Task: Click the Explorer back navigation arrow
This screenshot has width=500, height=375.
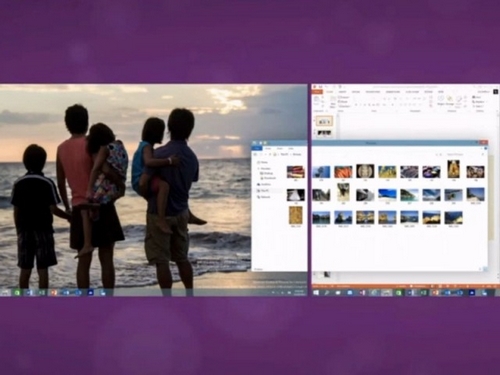Action: coord(256,154)
